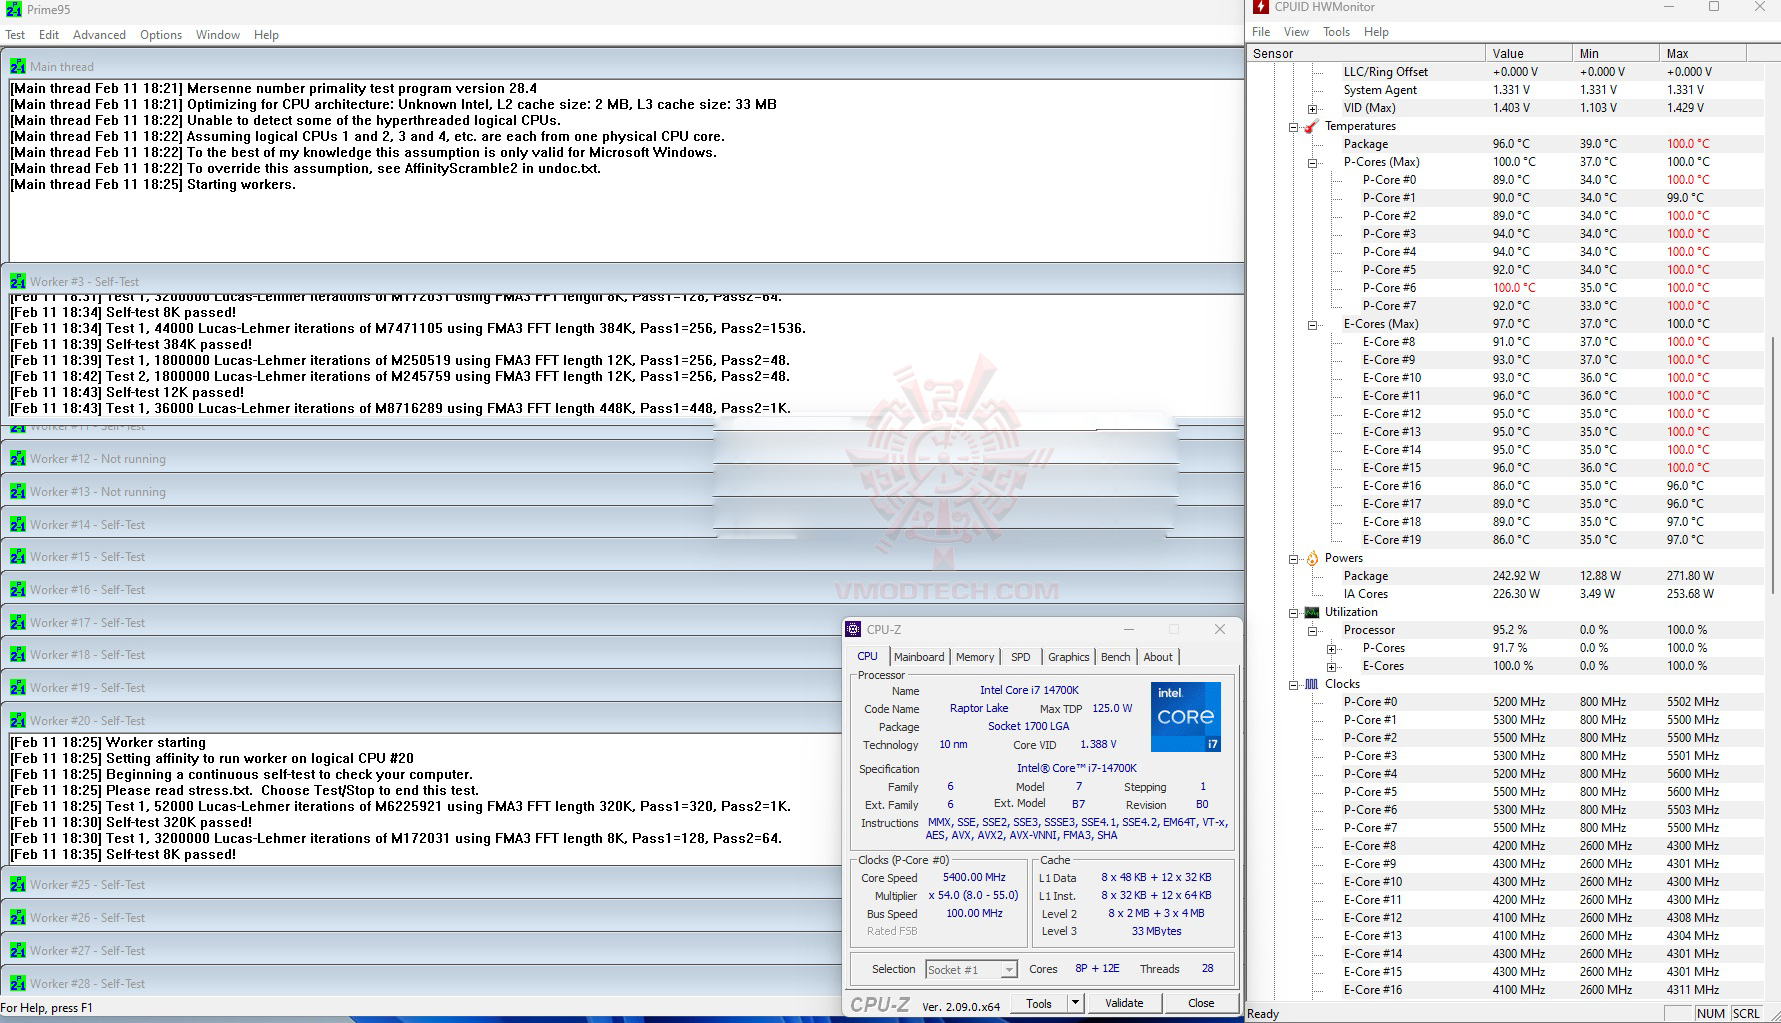Switch to the Bench tab in CPU-Z
1781x1023 pixels.
coord(1115,657)
